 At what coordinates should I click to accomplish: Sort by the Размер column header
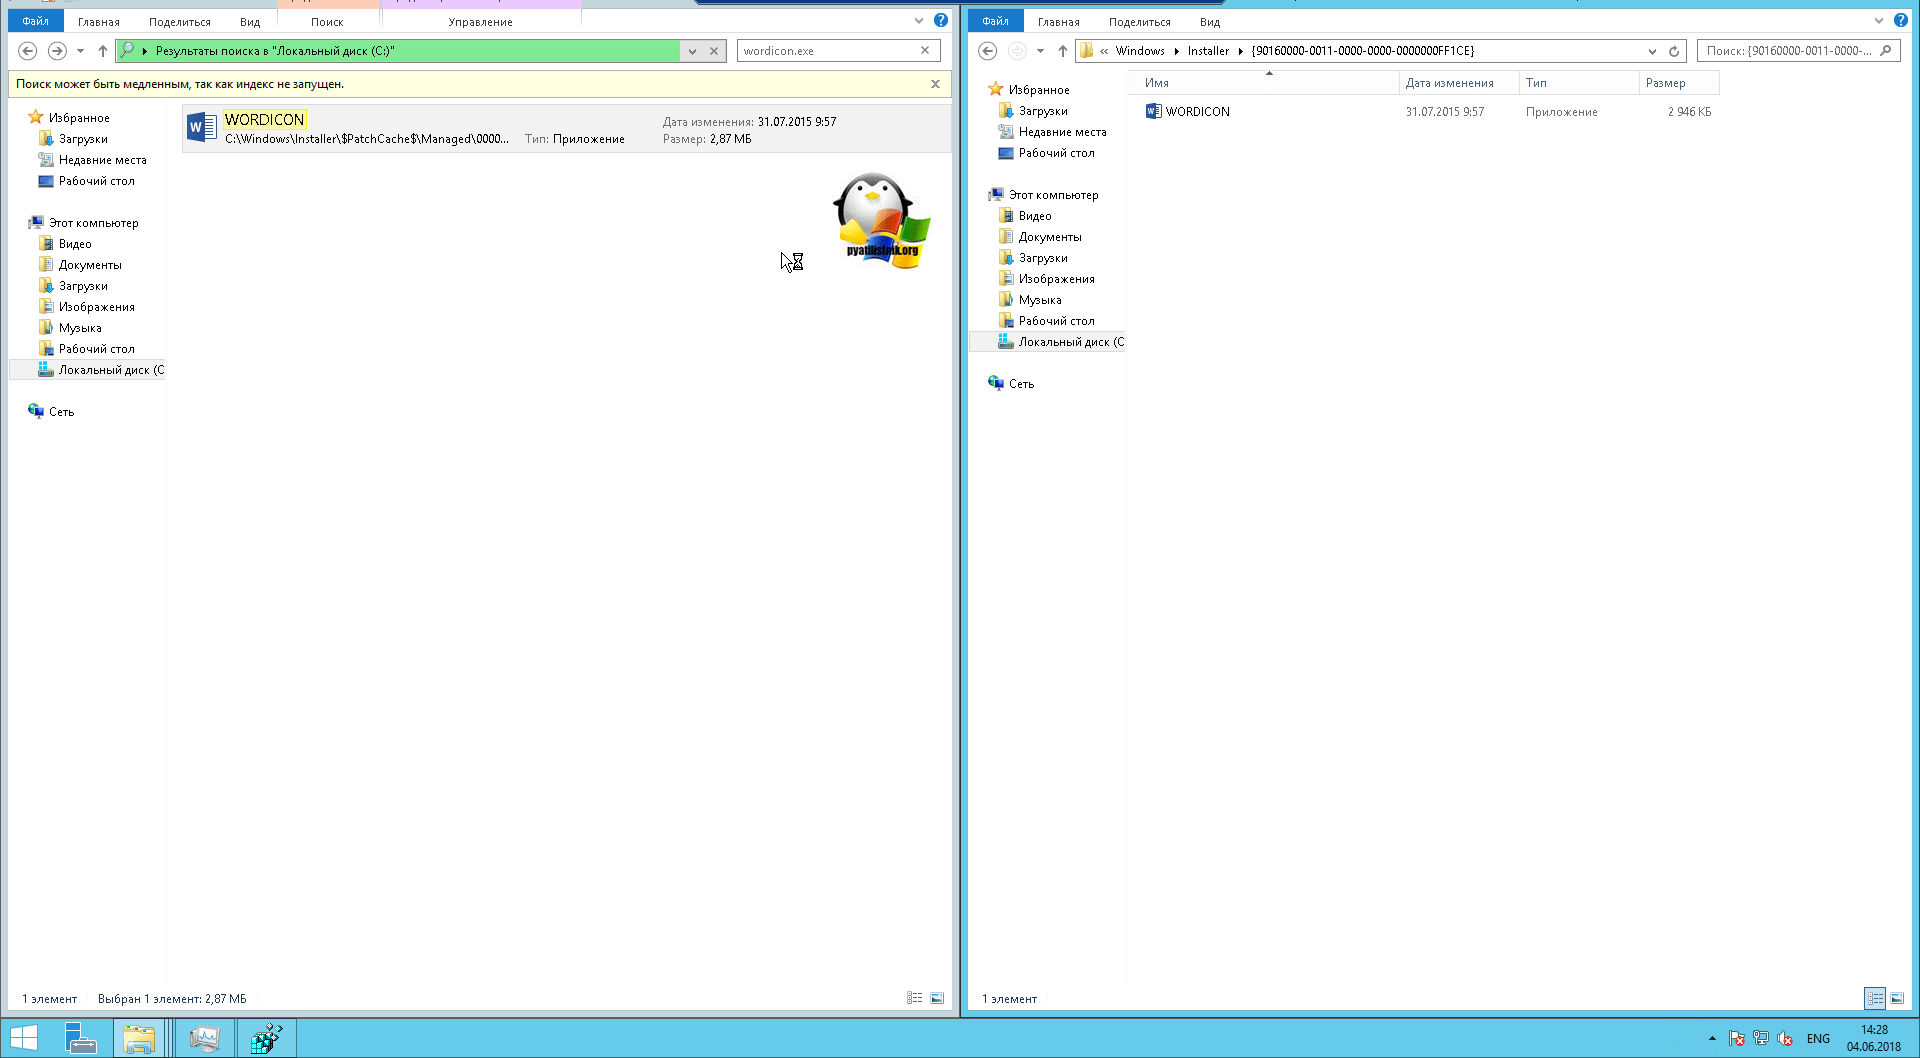[x=1665, y=83]
